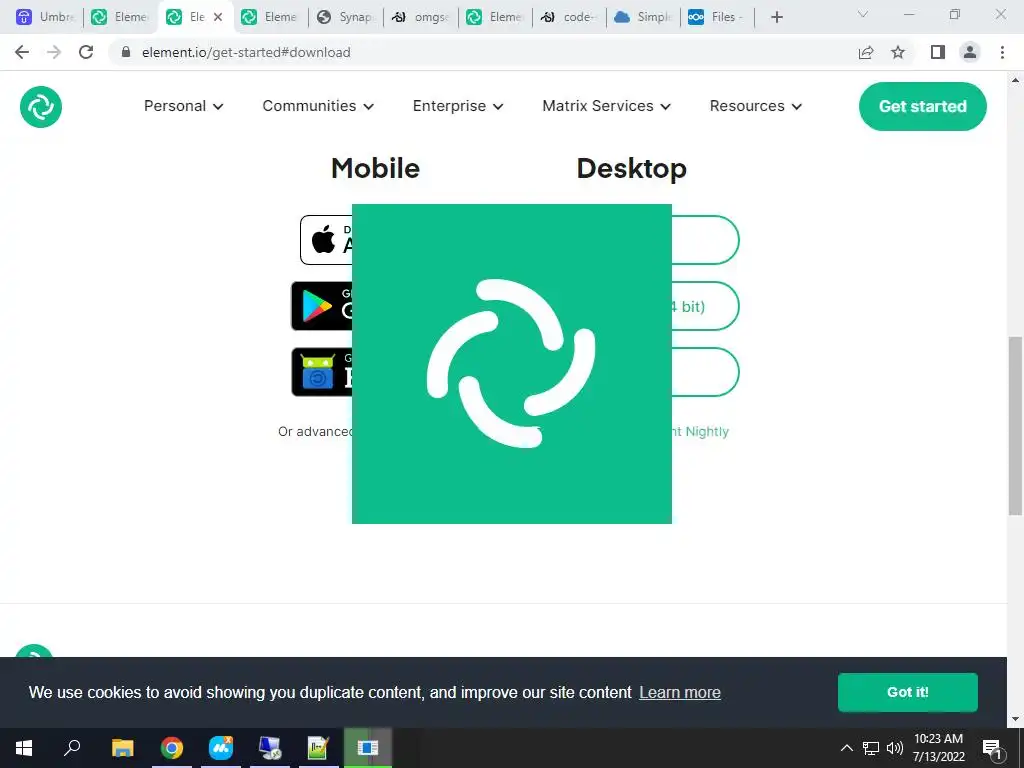Click Element logo in site header

[x=40, y=106]
